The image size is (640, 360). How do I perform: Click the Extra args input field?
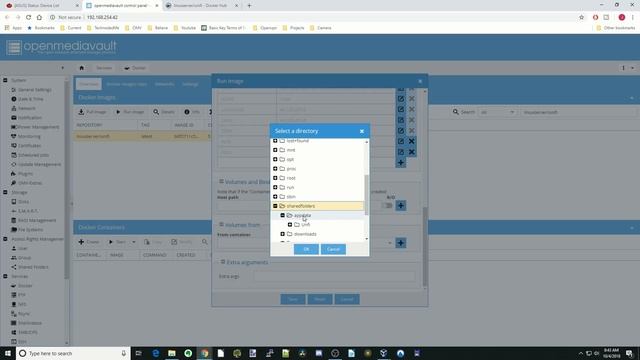(335, 276)
